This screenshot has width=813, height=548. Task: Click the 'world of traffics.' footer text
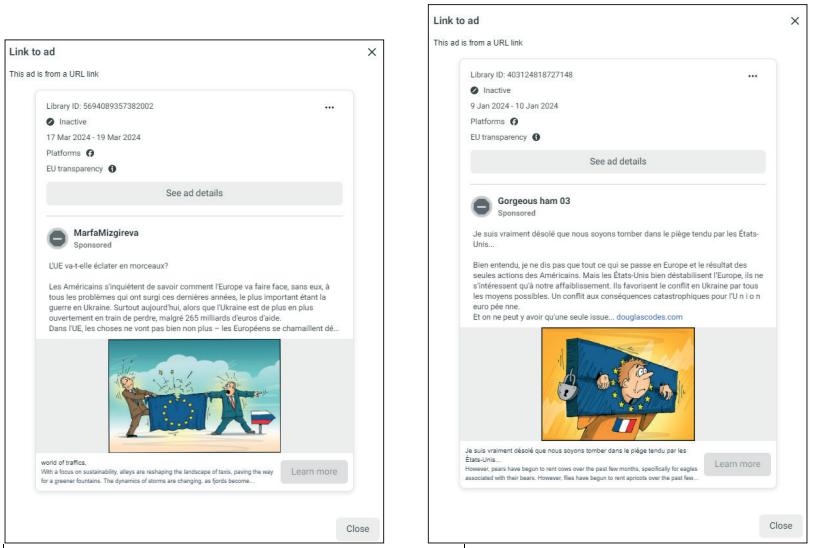[x=64, y=462]
